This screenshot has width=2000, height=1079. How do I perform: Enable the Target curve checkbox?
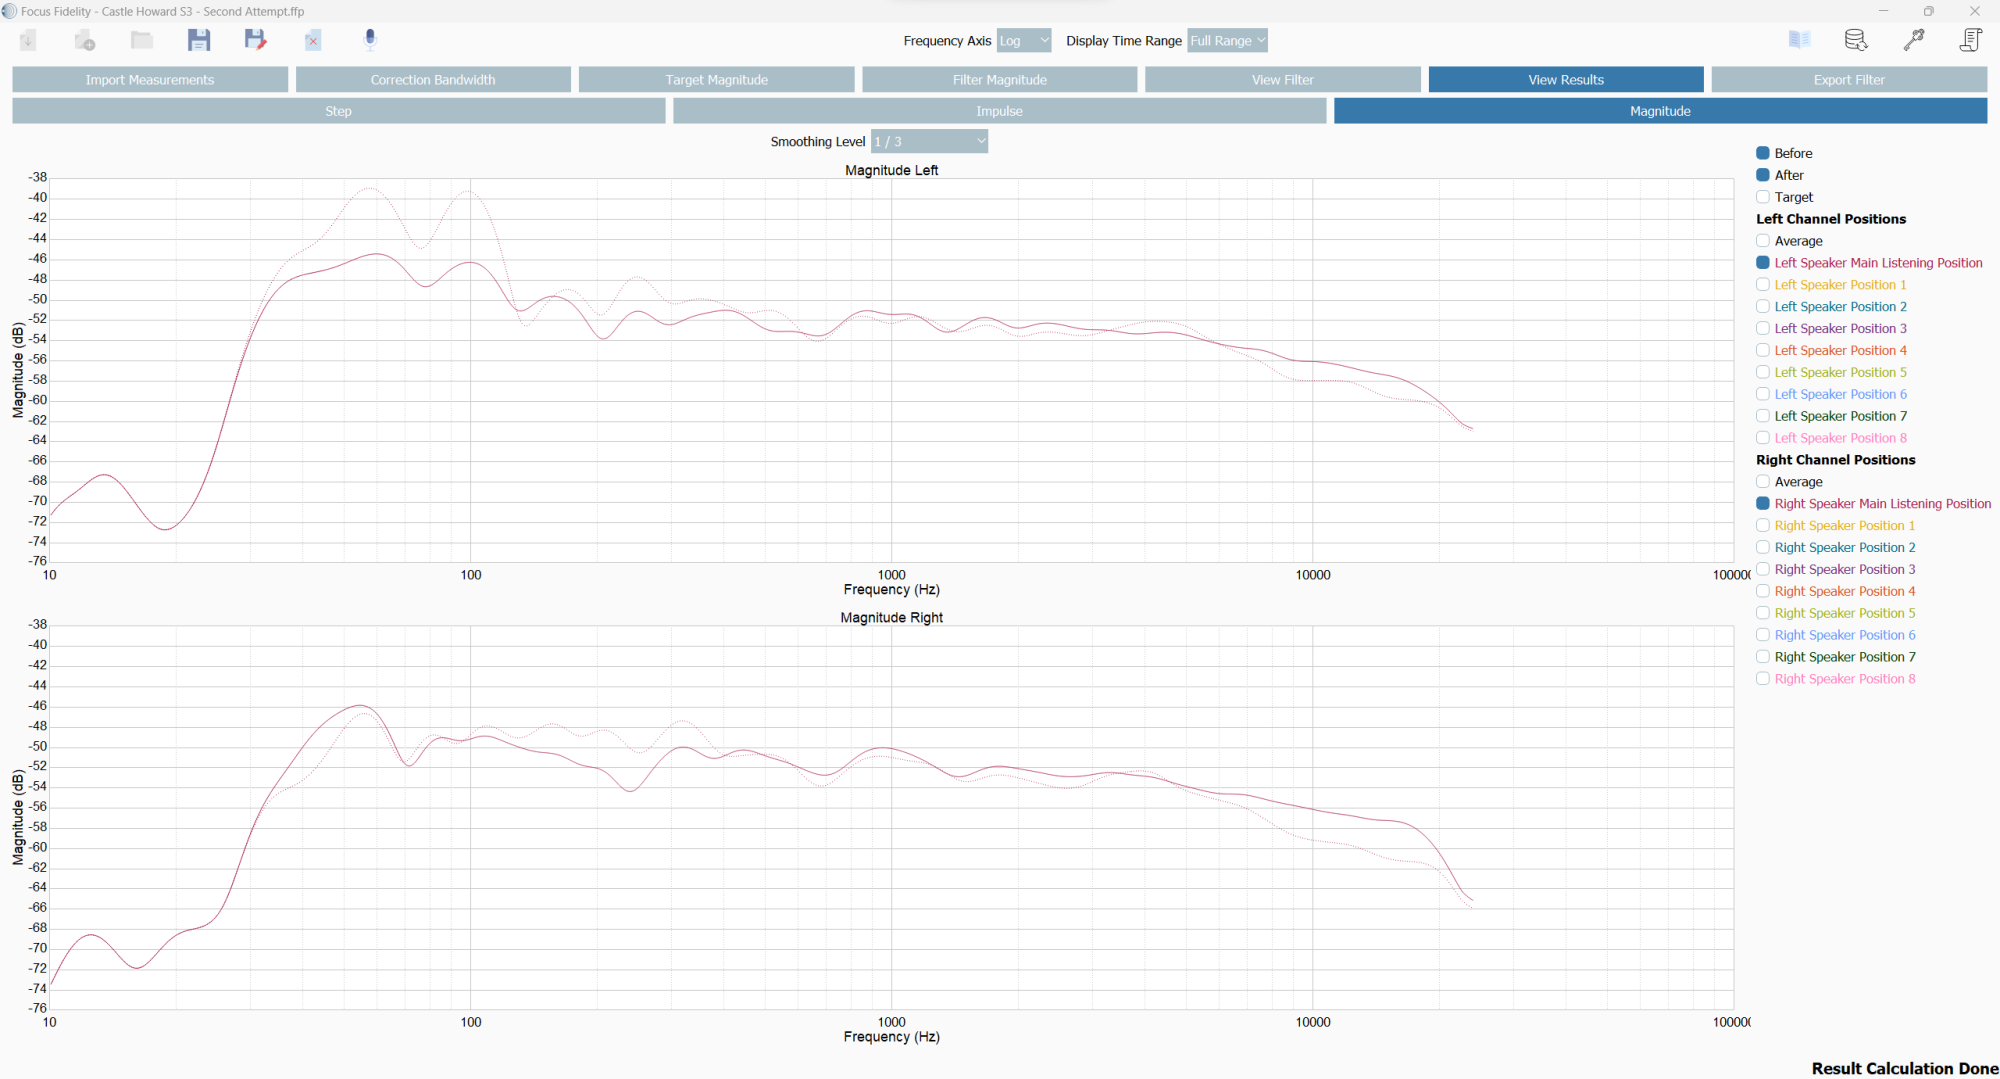point(1763,197)
